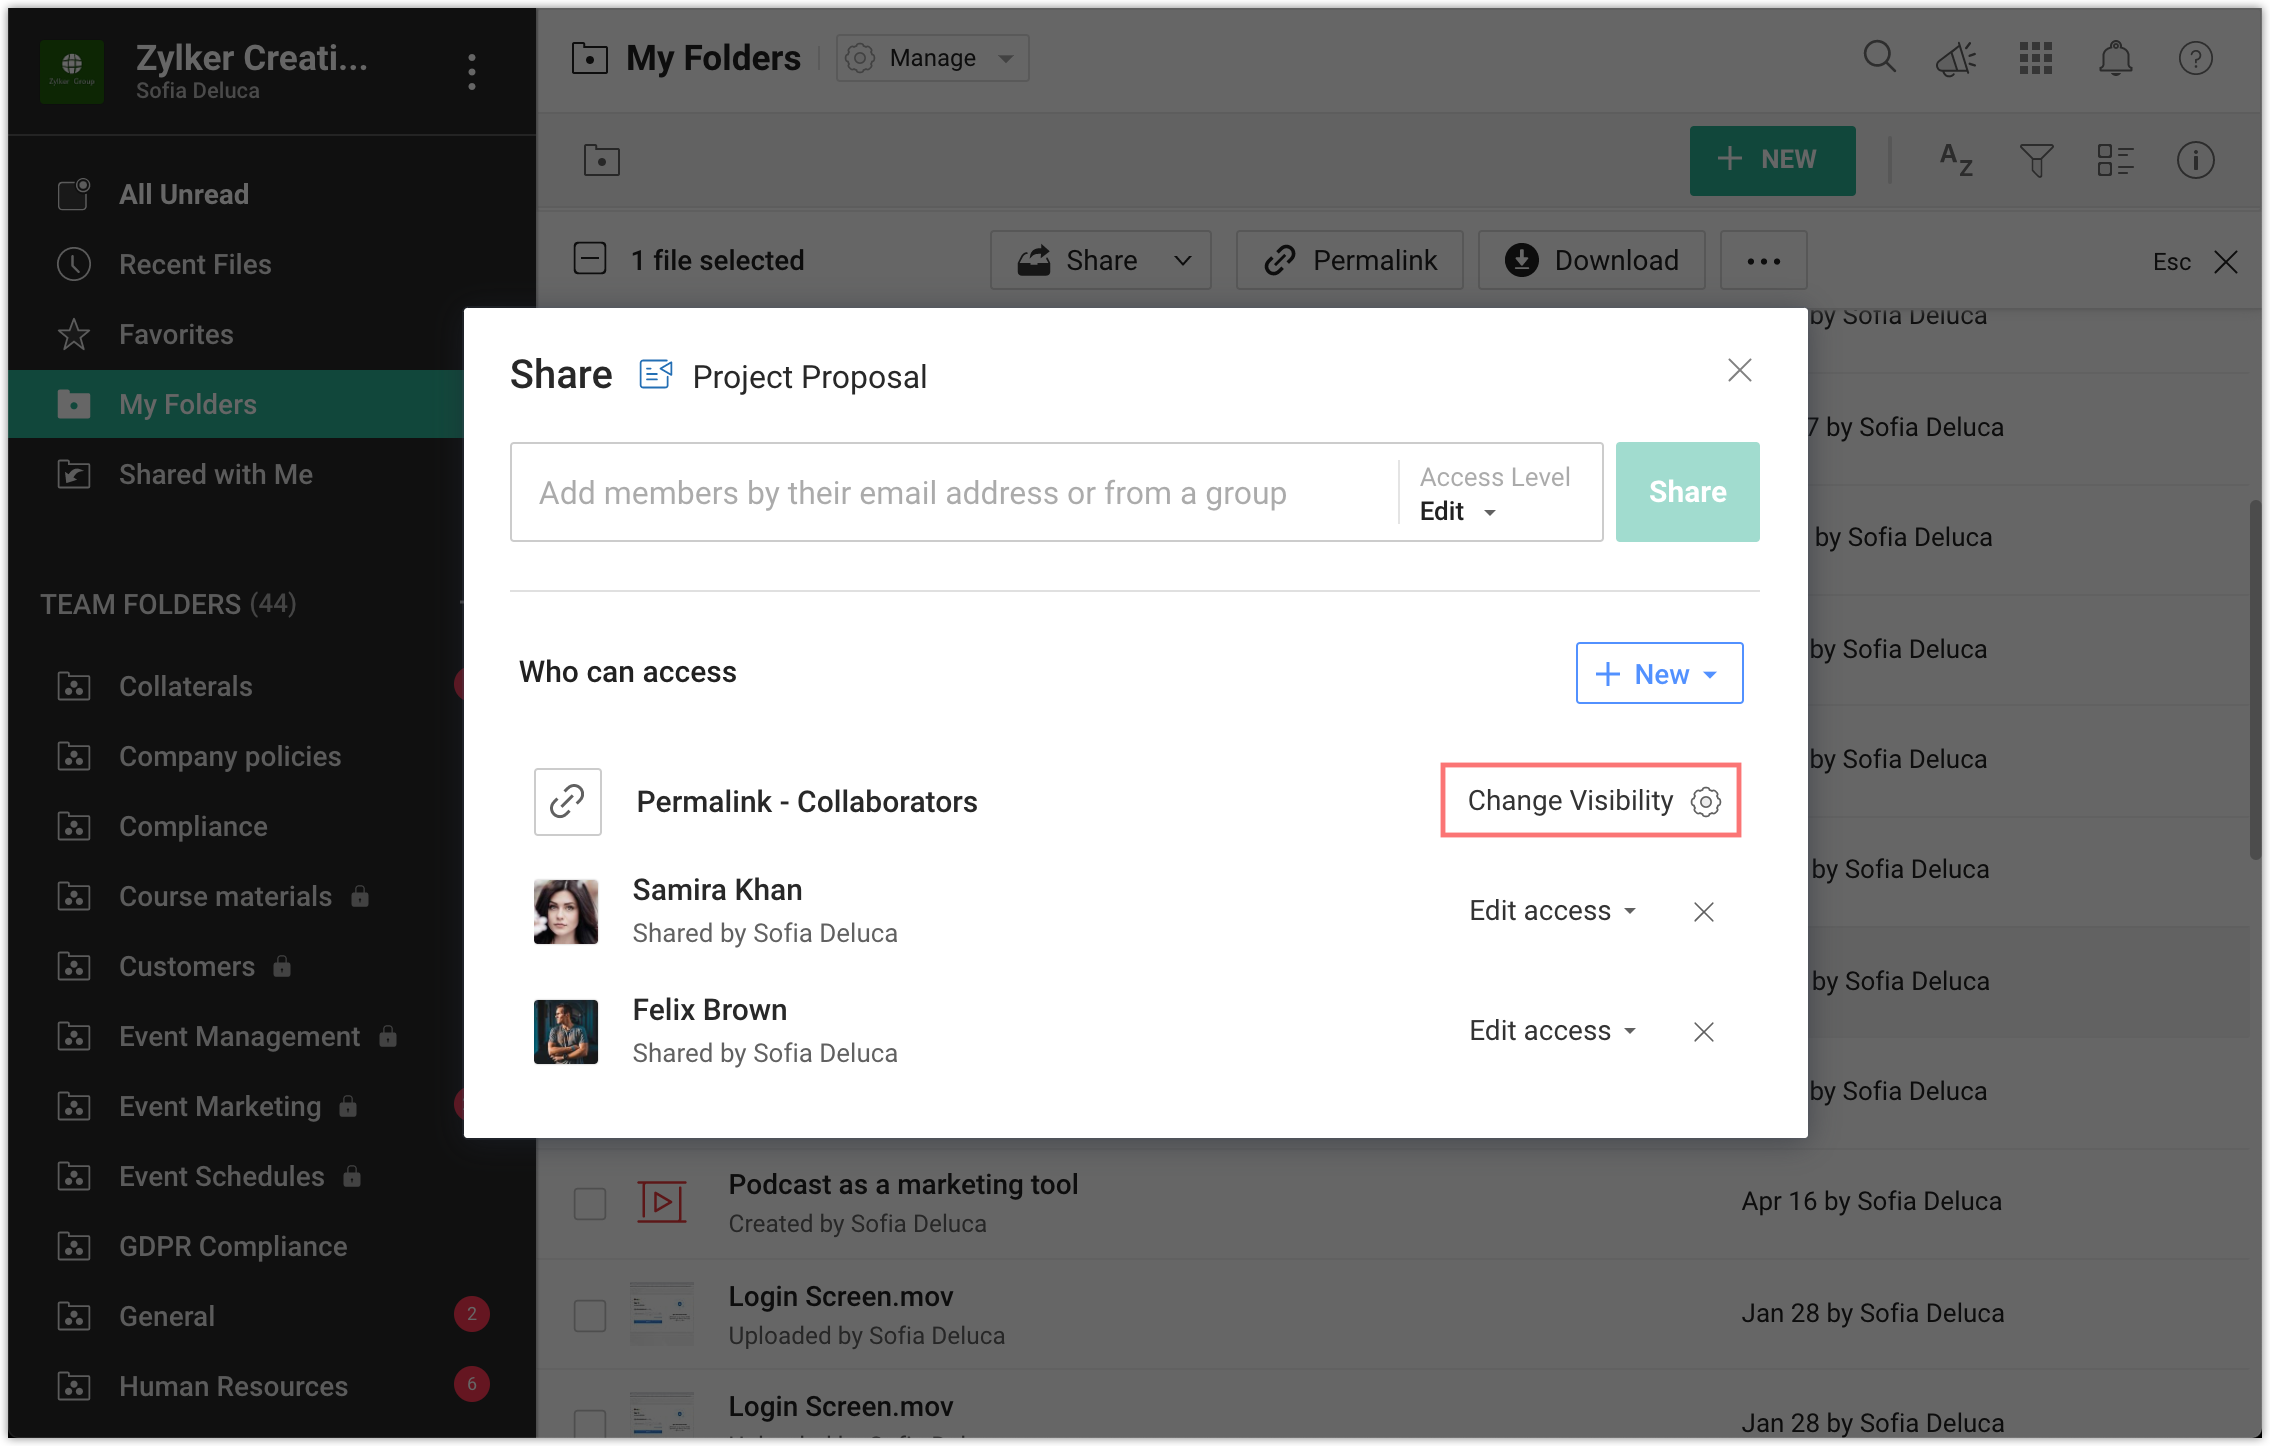Screen dimensions: 2270x1446
Task: Open Felix Brown's Edit access dropdown
Action: [x=1552, y=1031]
